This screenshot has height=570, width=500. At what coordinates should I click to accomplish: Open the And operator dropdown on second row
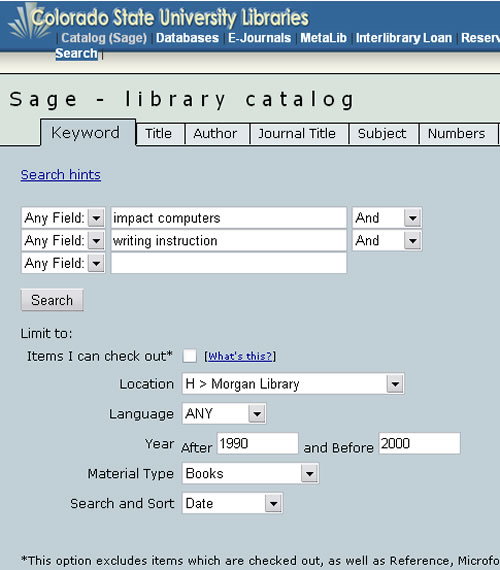tap(387, 241)
